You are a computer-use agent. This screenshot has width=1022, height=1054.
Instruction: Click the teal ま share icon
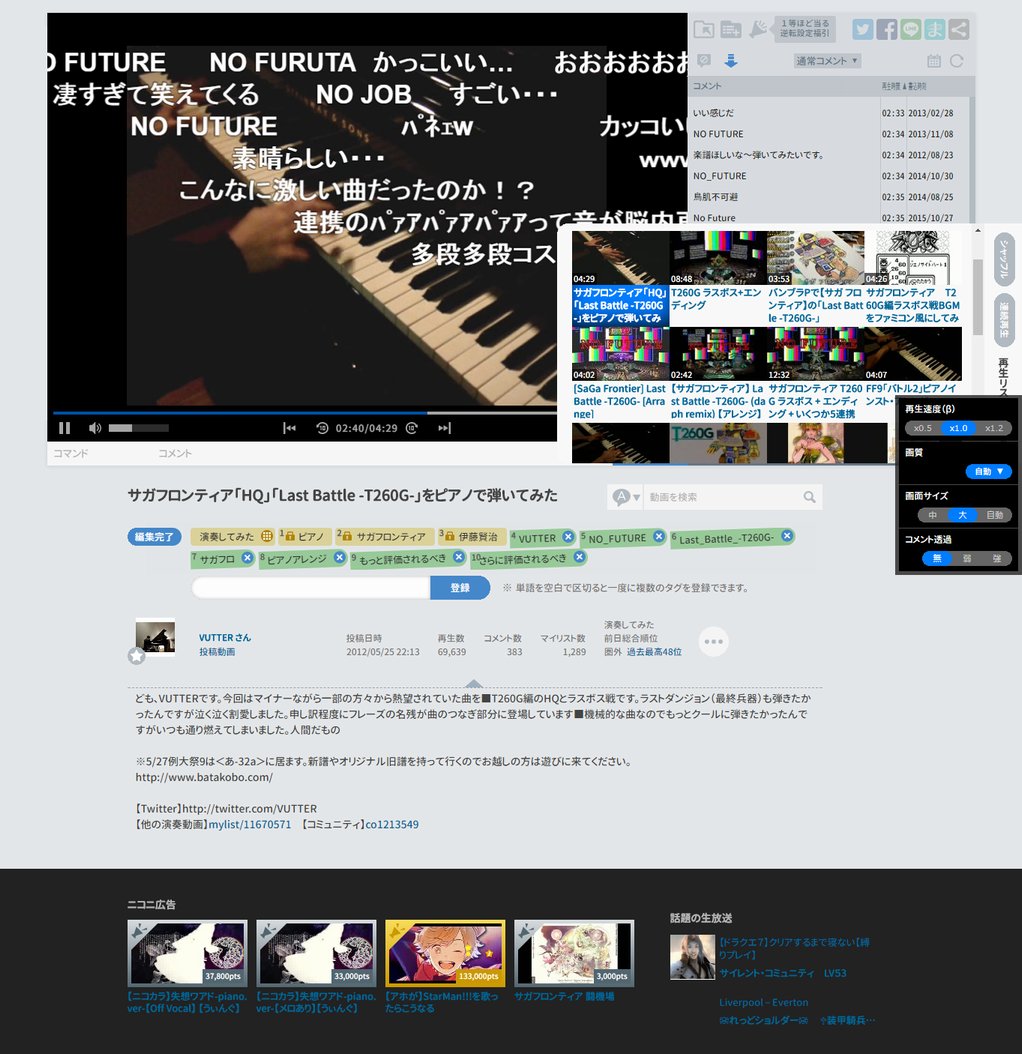tap(935, 29)
